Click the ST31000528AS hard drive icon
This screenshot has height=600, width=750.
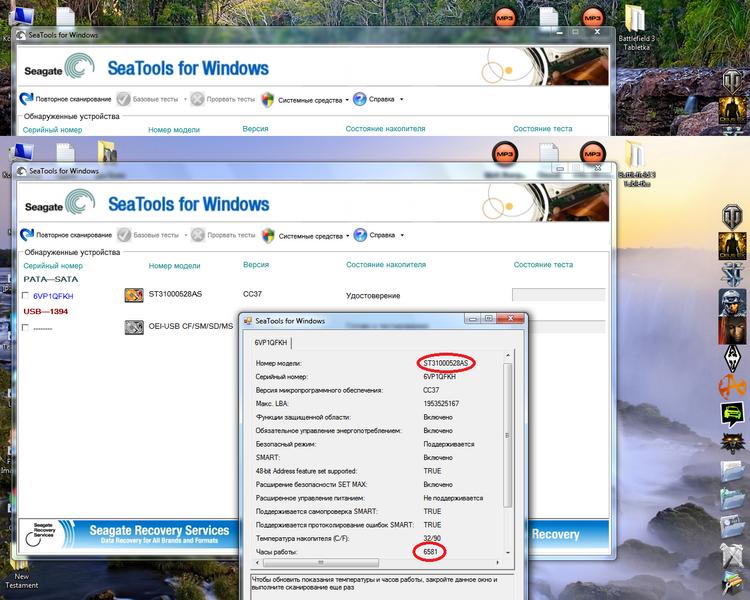click(x=134, y=295)
